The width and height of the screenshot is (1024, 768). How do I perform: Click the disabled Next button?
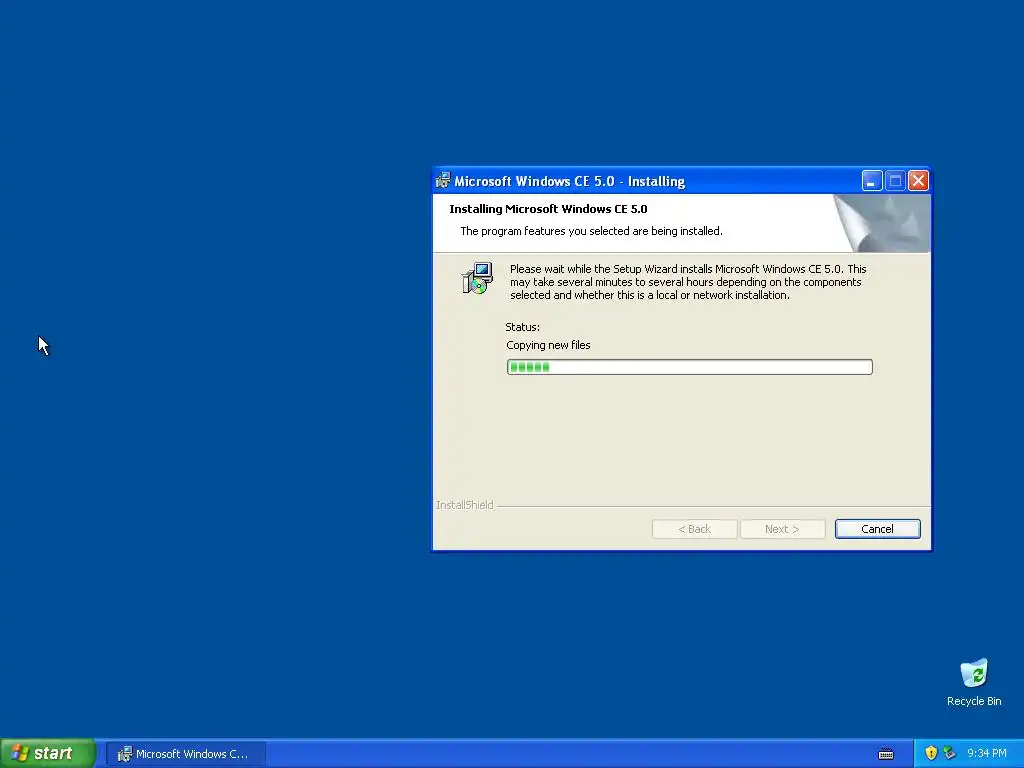[782, 529]
